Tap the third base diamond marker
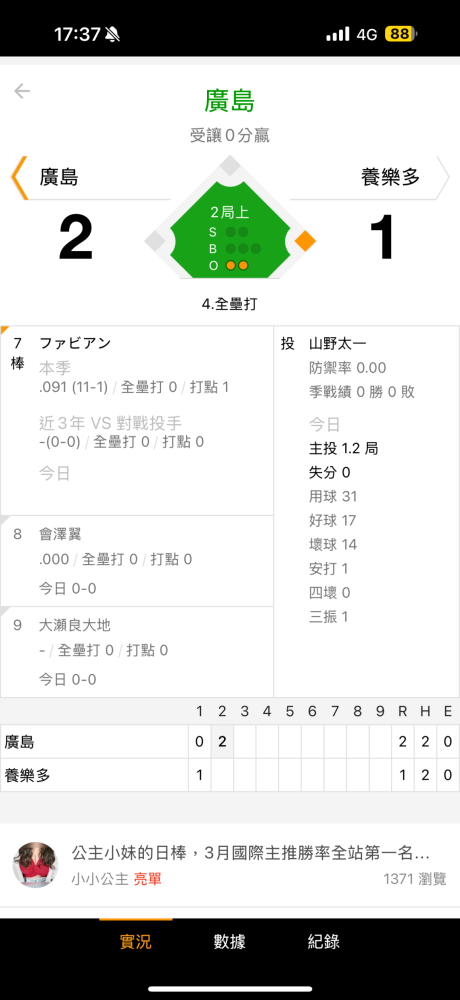The width and height of the screenshot is (460, 1000). (155, 241)
